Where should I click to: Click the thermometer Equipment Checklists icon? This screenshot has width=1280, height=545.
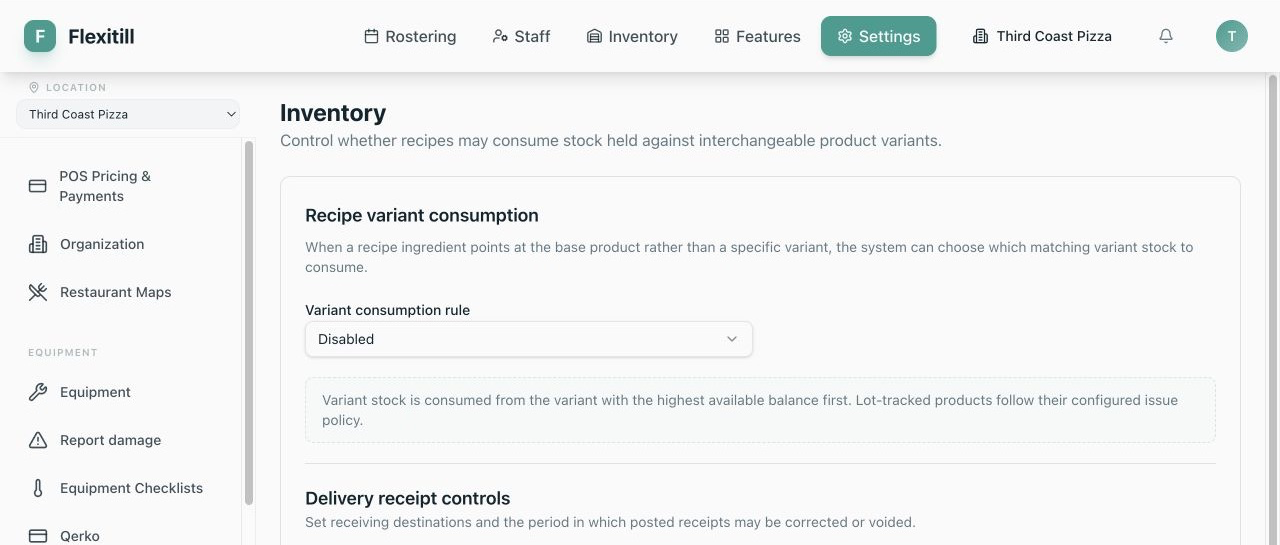pos(38,488)
